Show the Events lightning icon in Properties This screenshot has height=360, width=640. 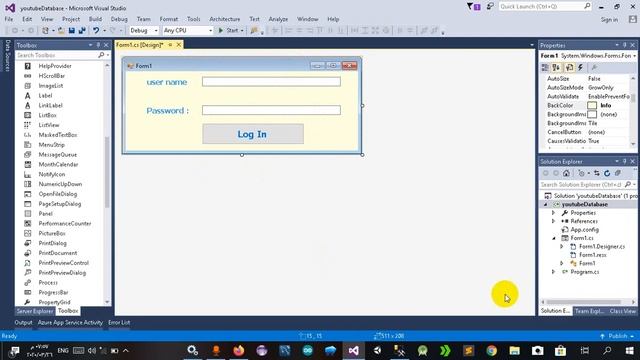click(x=580, y=67)
